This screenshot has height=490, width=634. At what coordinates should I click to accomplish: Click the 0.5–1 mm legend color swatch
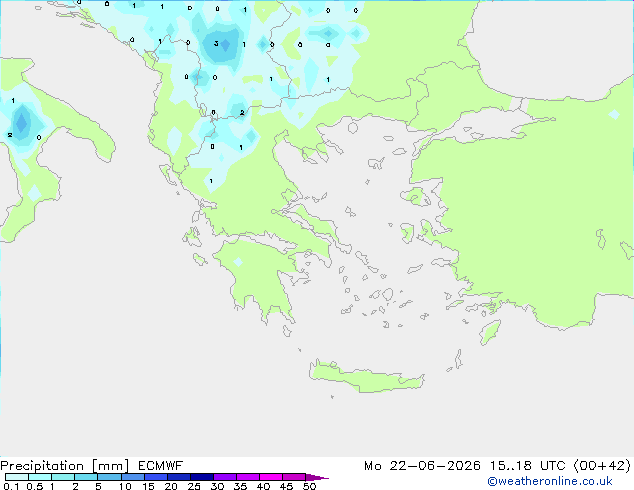coord(40,477)
